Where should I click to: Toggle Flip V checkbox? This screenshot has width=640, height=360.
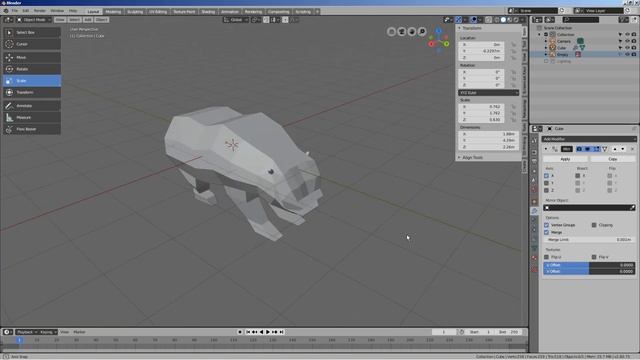point(594,257)
